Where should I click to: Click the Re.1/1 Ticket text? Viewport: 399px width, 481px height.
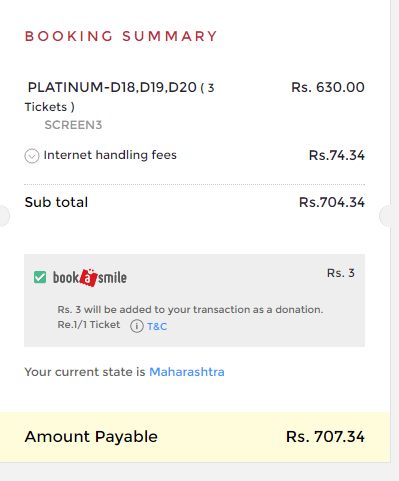89,324
